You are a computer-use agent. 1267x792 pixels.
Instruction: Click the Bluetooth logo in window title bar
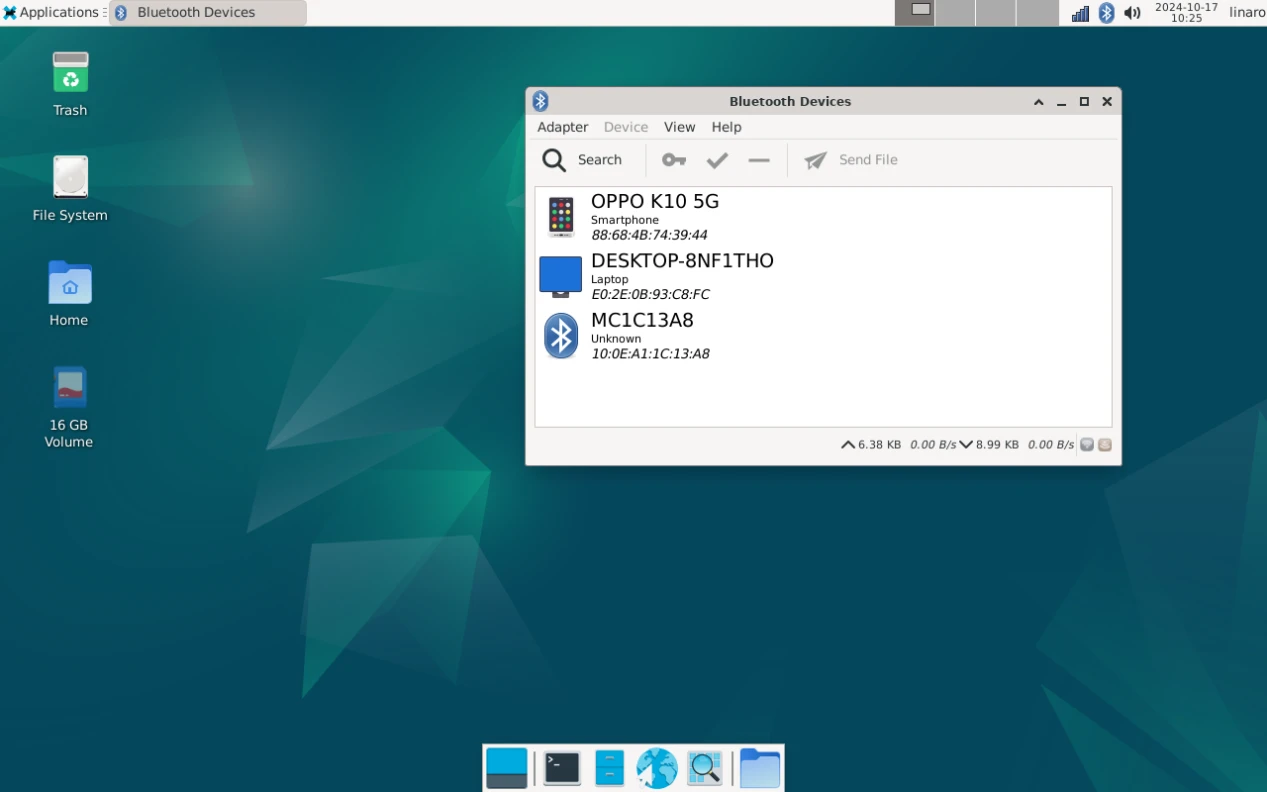click(541, 101)
